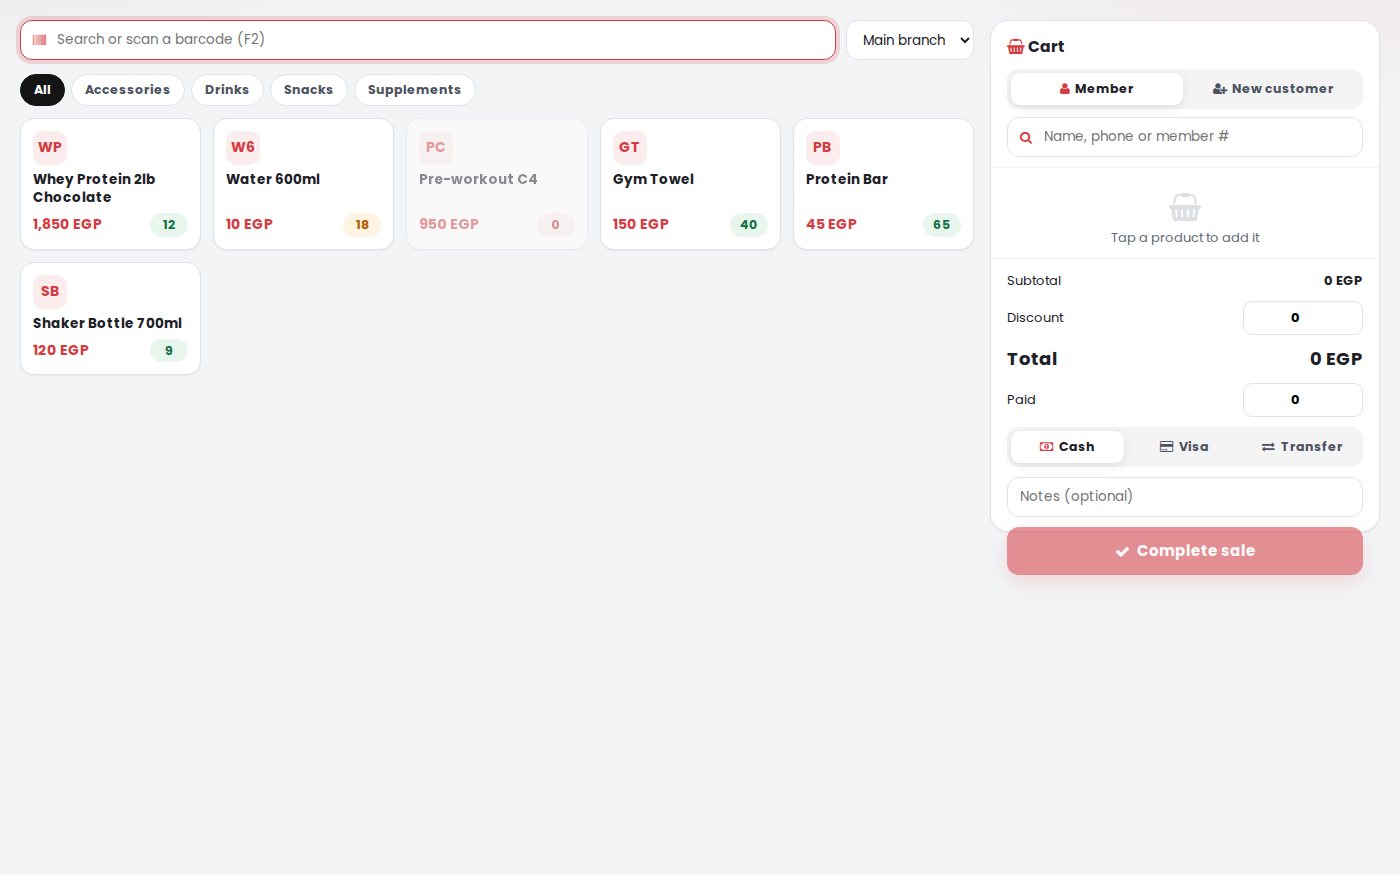
Task: Add Water 600ml to cart
Action: tap(303, 184)
